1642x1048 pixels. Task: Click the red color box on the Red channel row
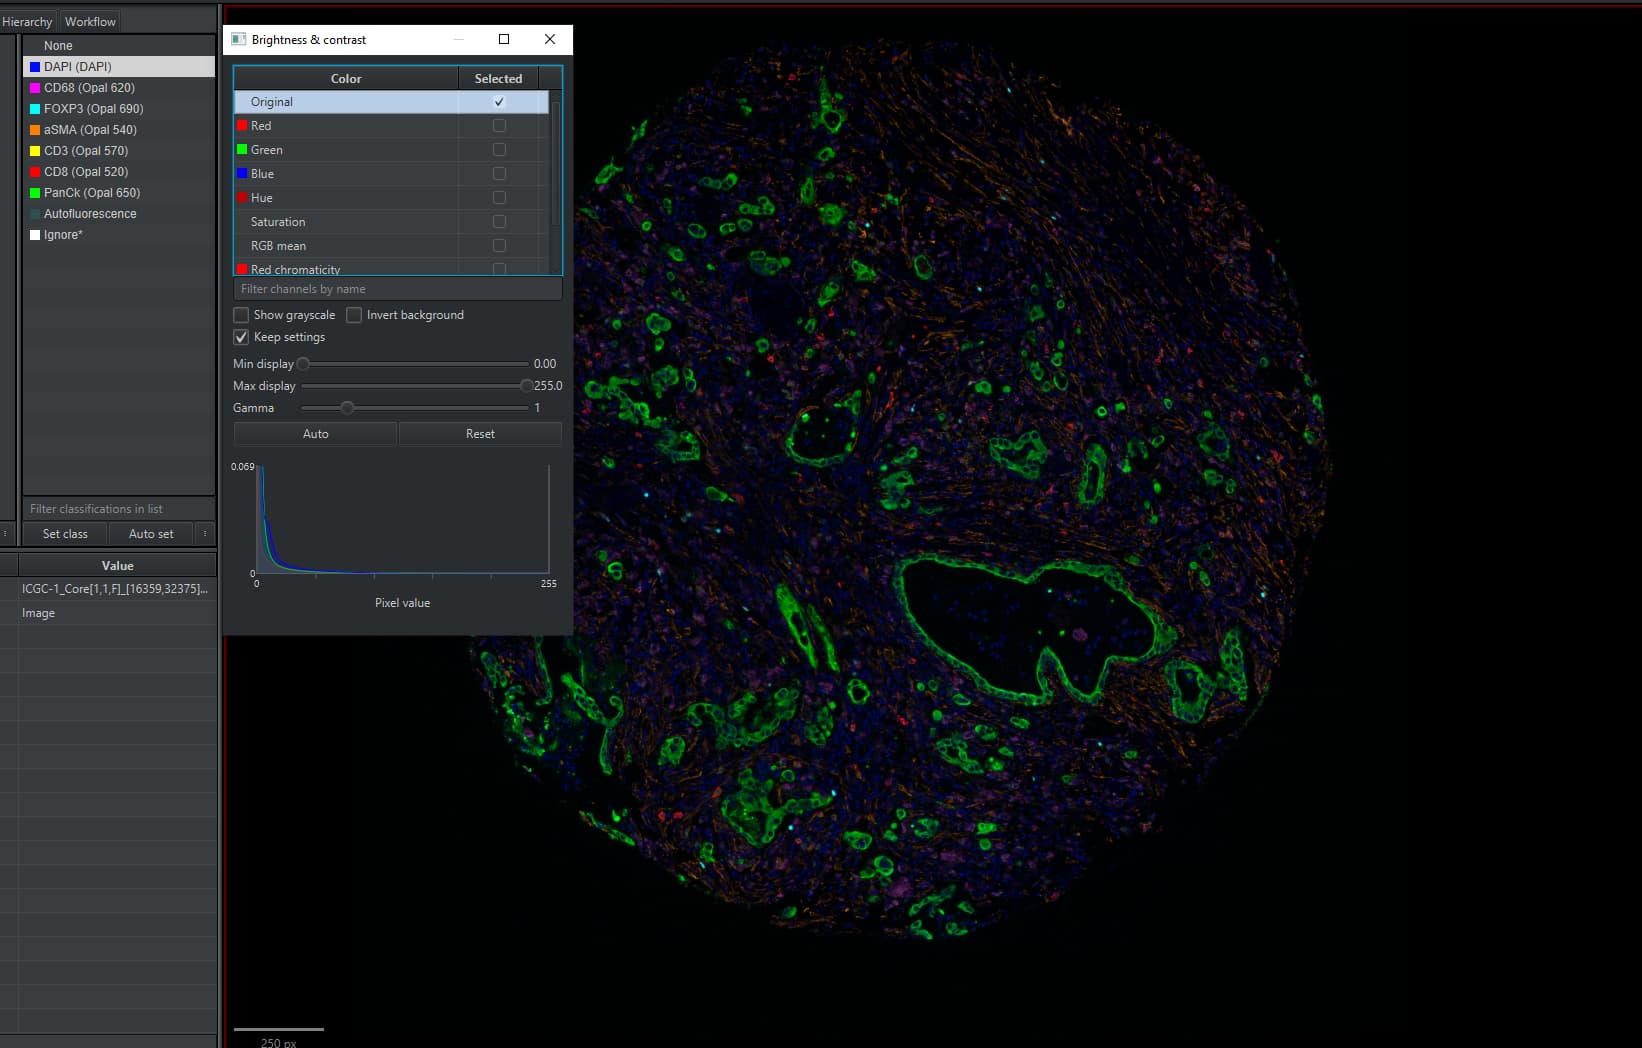243,125
